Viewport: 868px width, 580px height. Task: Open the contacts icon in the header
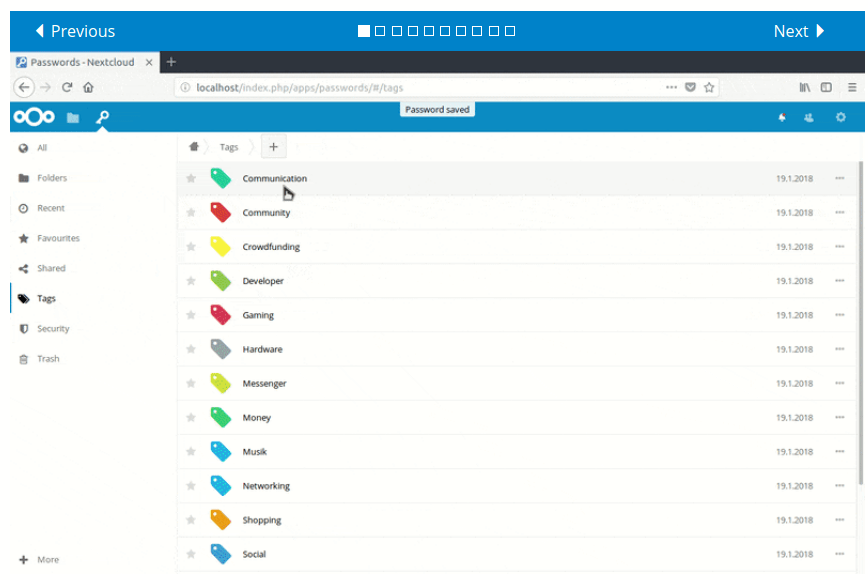(810, 117)
